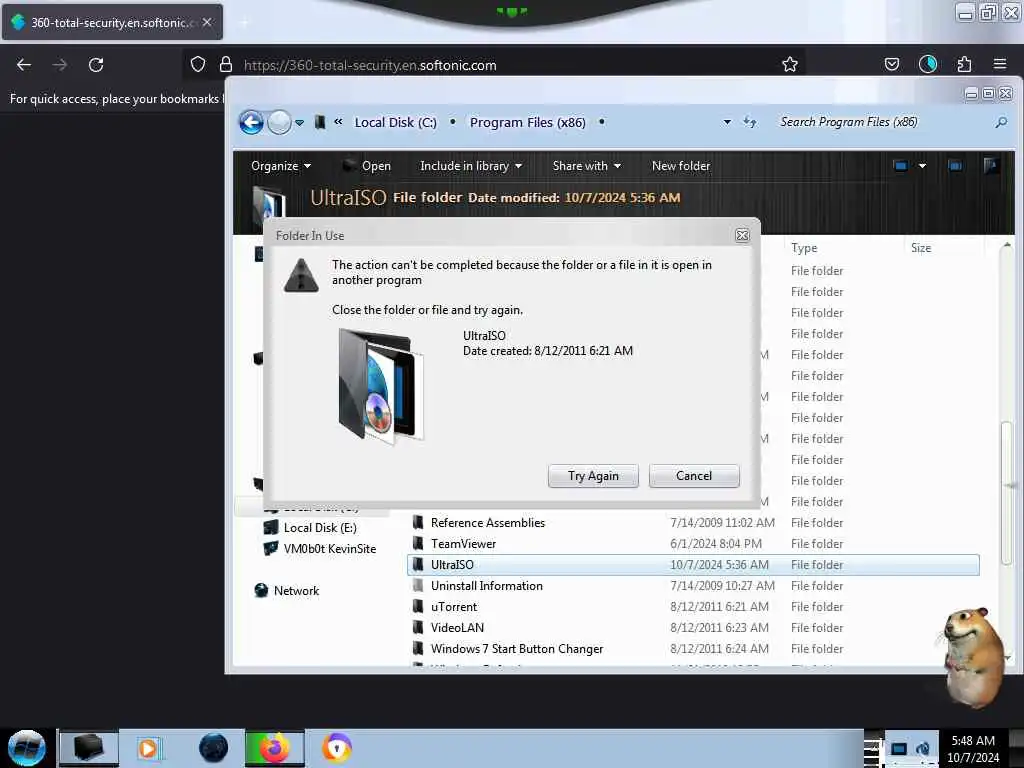Click the Firefox tracking protection shield

[198, 65]
